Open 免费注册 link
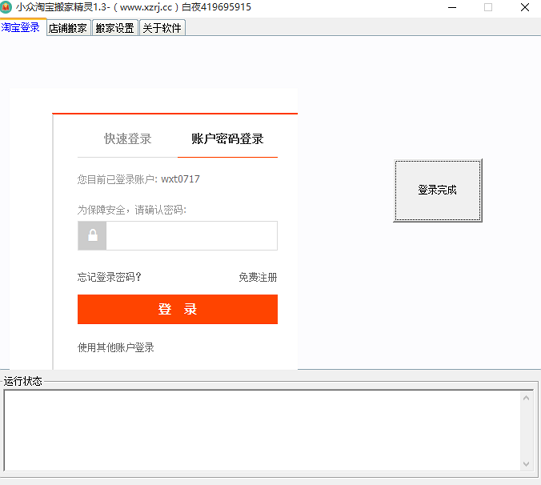Image resolution: width=541 pixels, height=485 pixels. coord(258,277)
